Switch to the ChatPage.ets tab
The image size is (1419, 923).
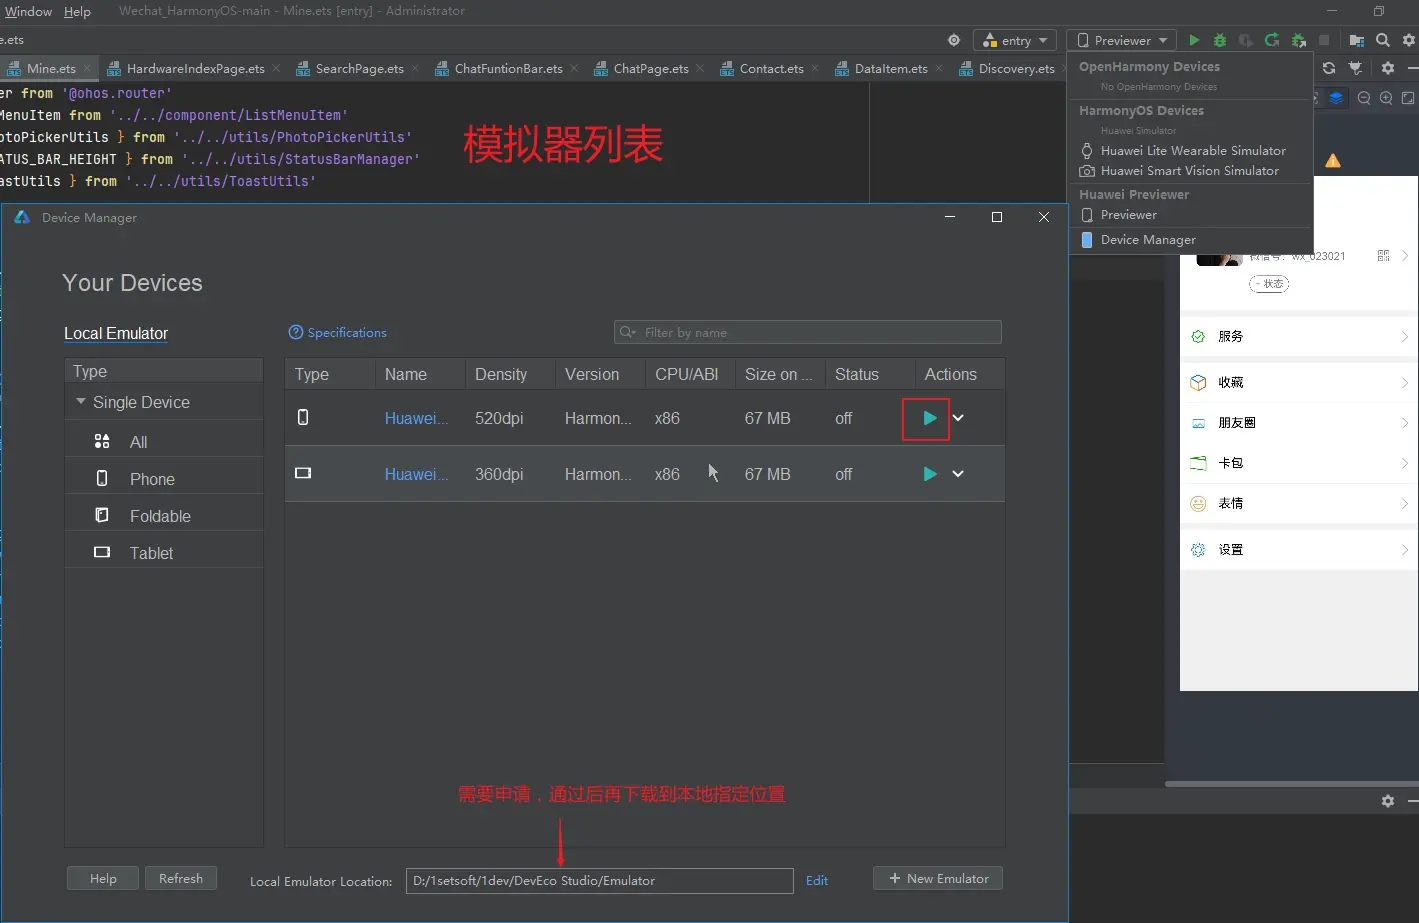(650, 69)
